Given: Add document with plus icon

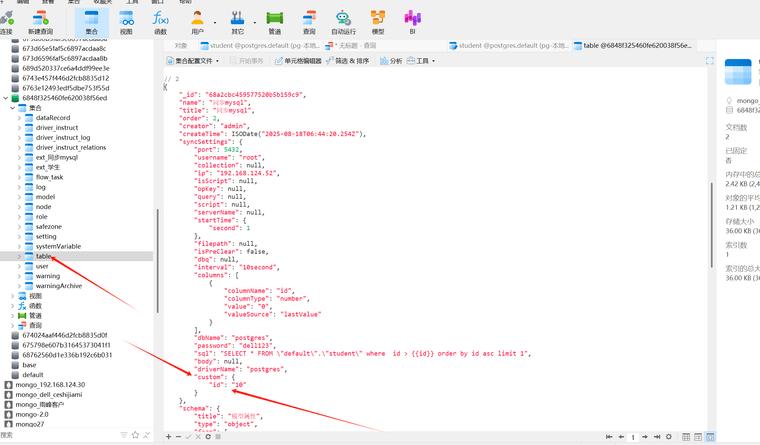Looking at the screenshot, I should coord(168,437).
